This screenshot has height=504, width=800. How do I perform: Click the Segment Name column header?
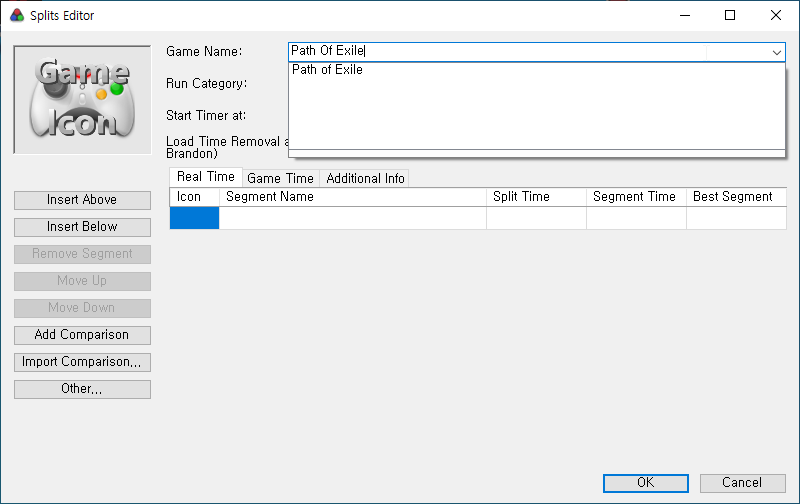tap(353, 197)
